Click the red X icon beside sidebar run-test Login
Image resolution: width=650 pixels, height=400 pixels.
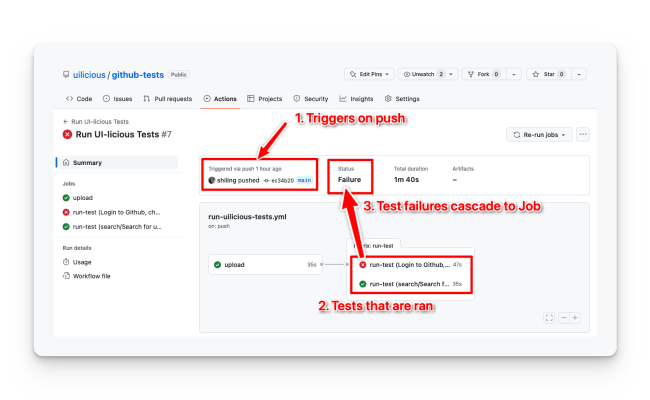pos(66,212)
